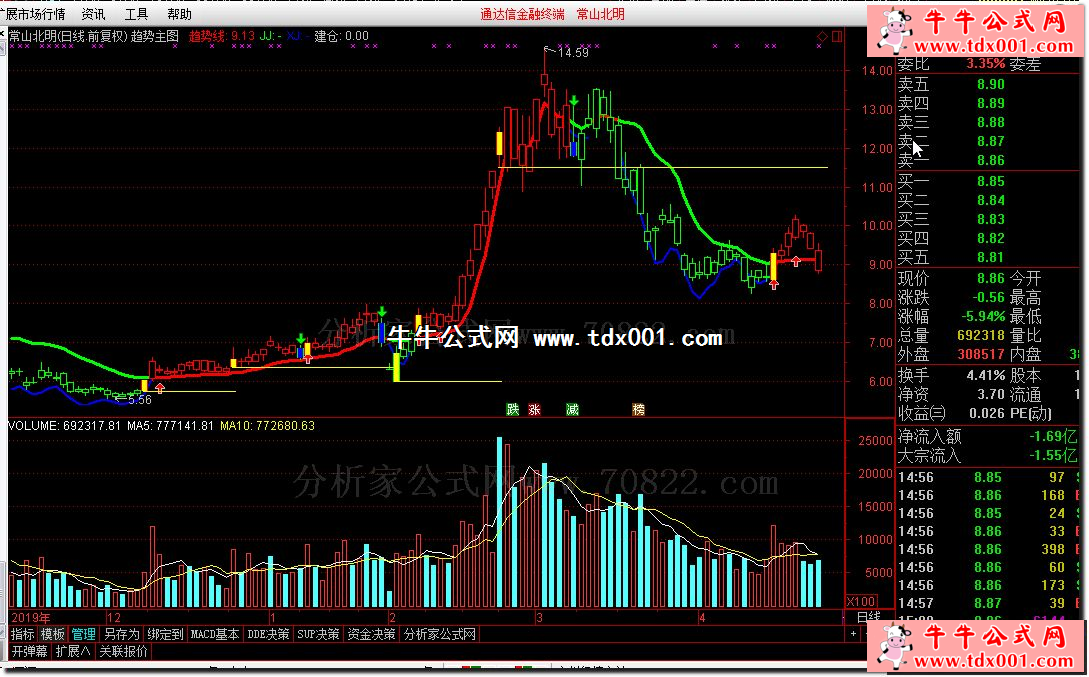Click the green 跌 badge under the chart

(x=513, y=409)
